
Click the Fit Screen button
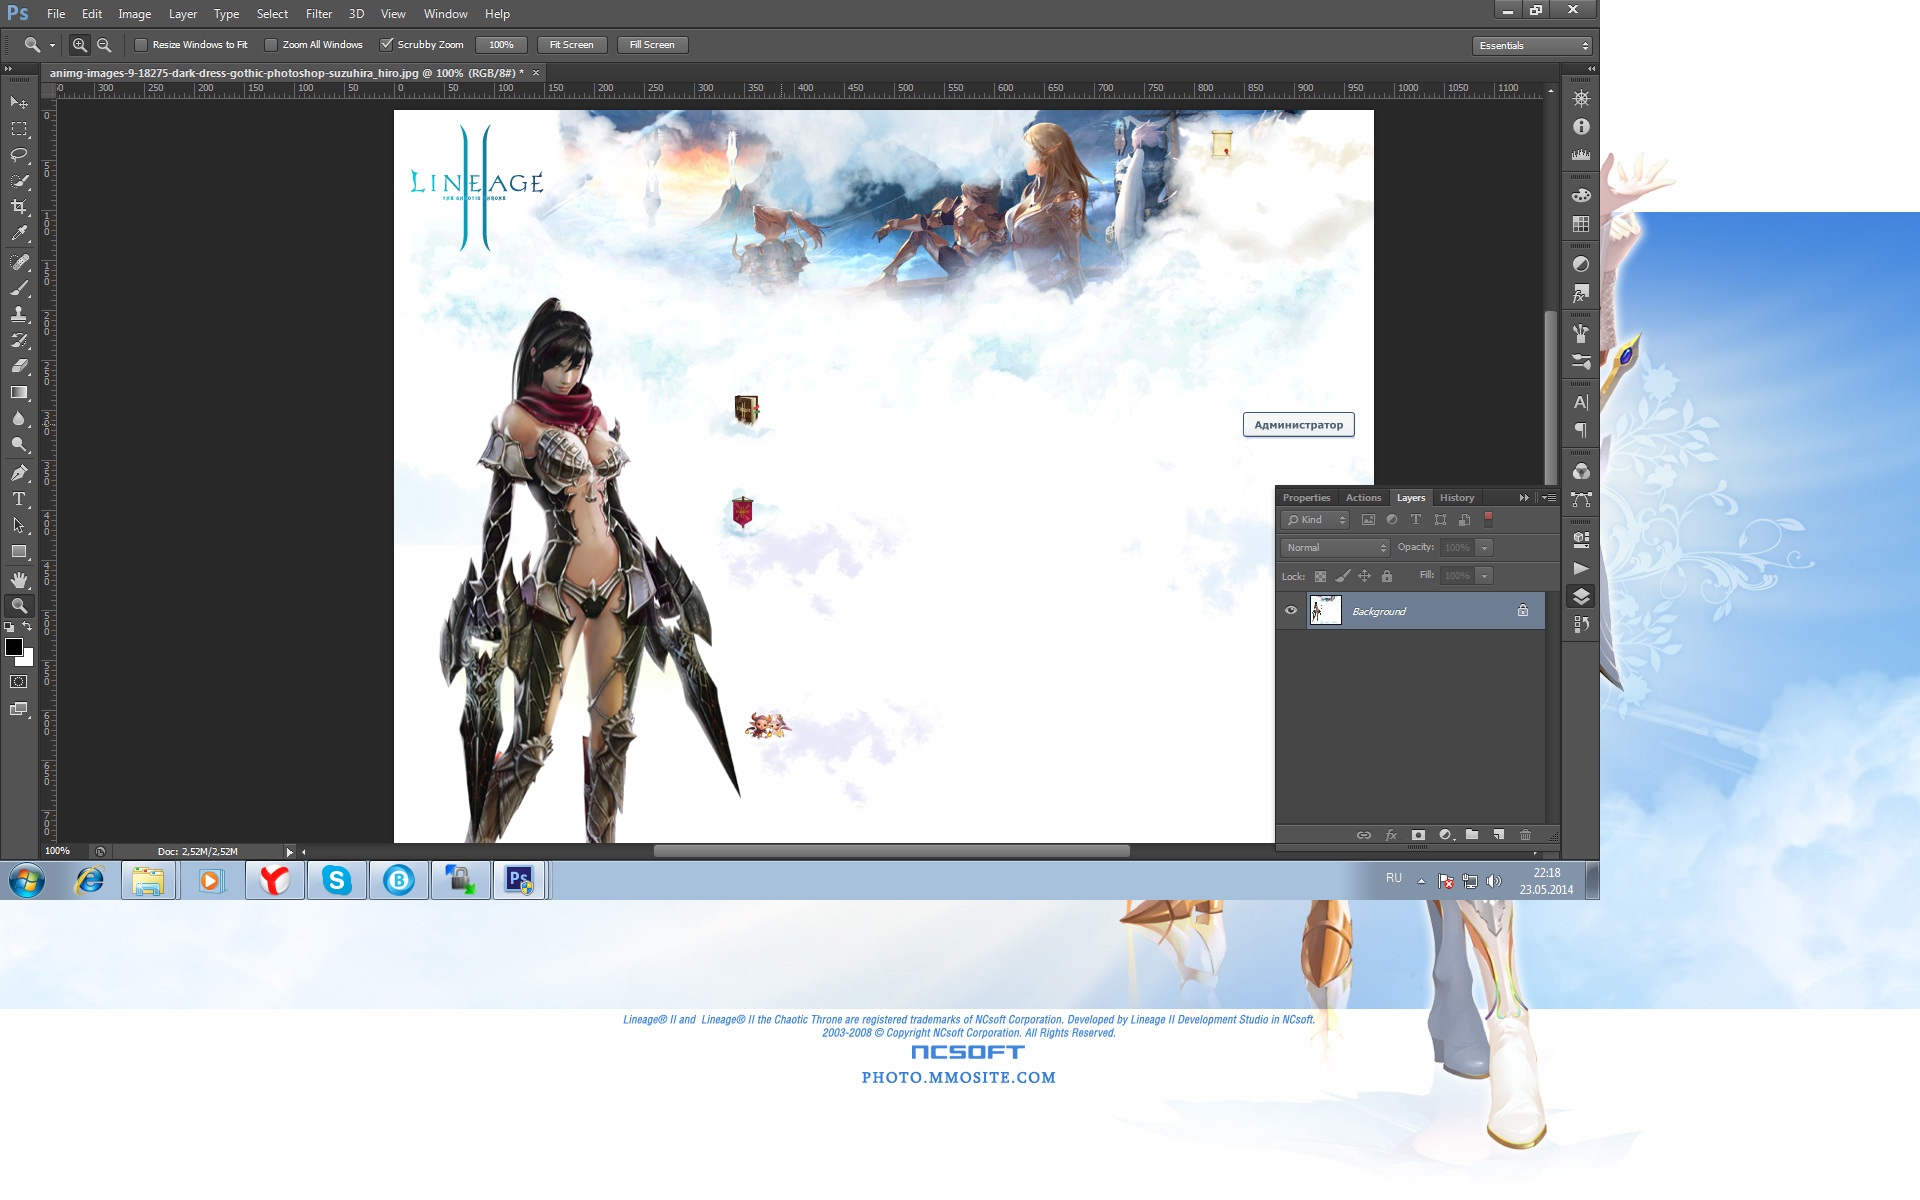(571, 45)
